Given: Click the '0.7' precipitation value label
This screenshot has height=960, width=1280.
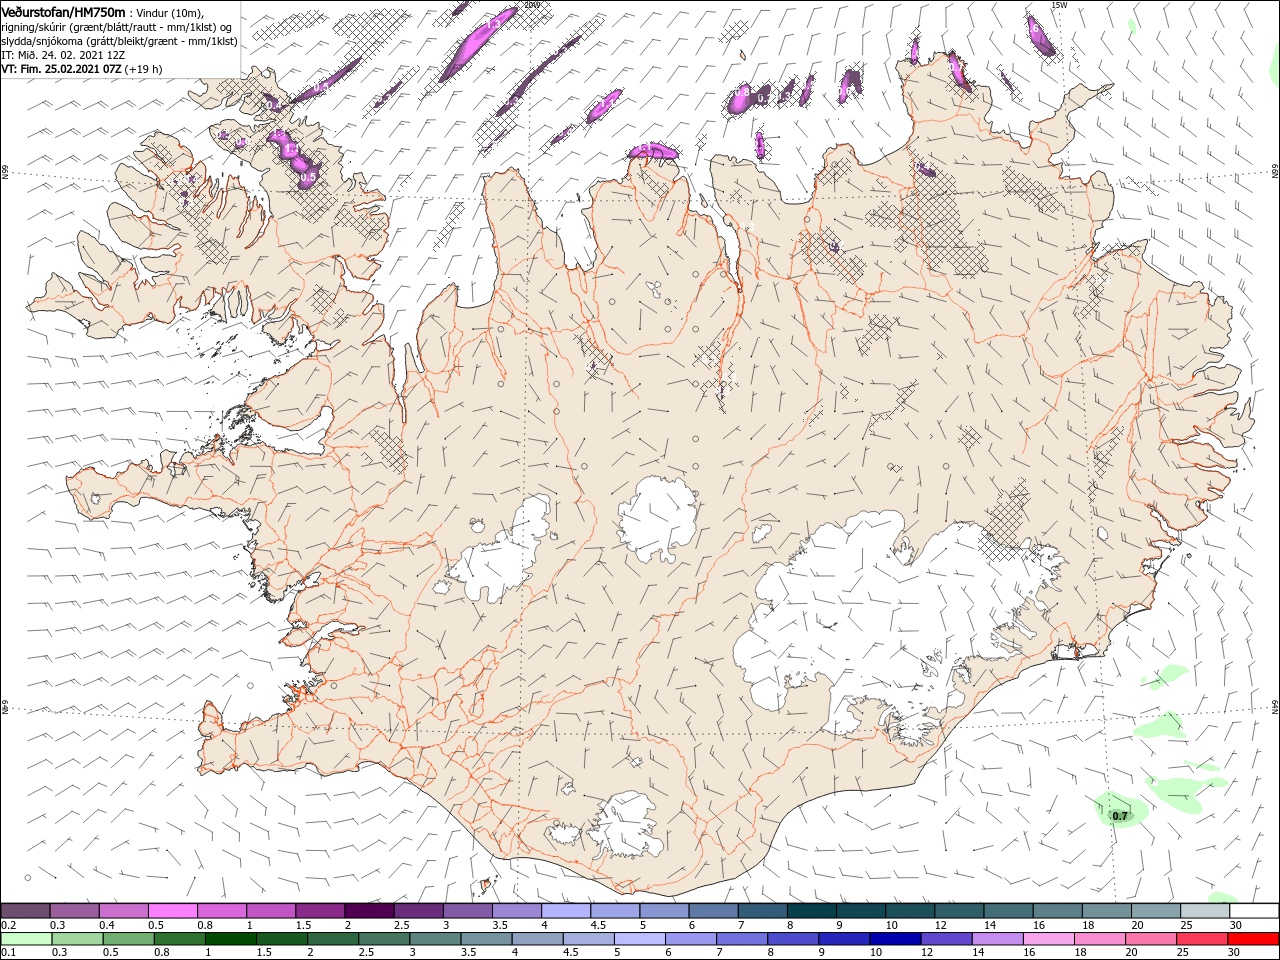Looking at the screenshot, I should coord(1120,816).
